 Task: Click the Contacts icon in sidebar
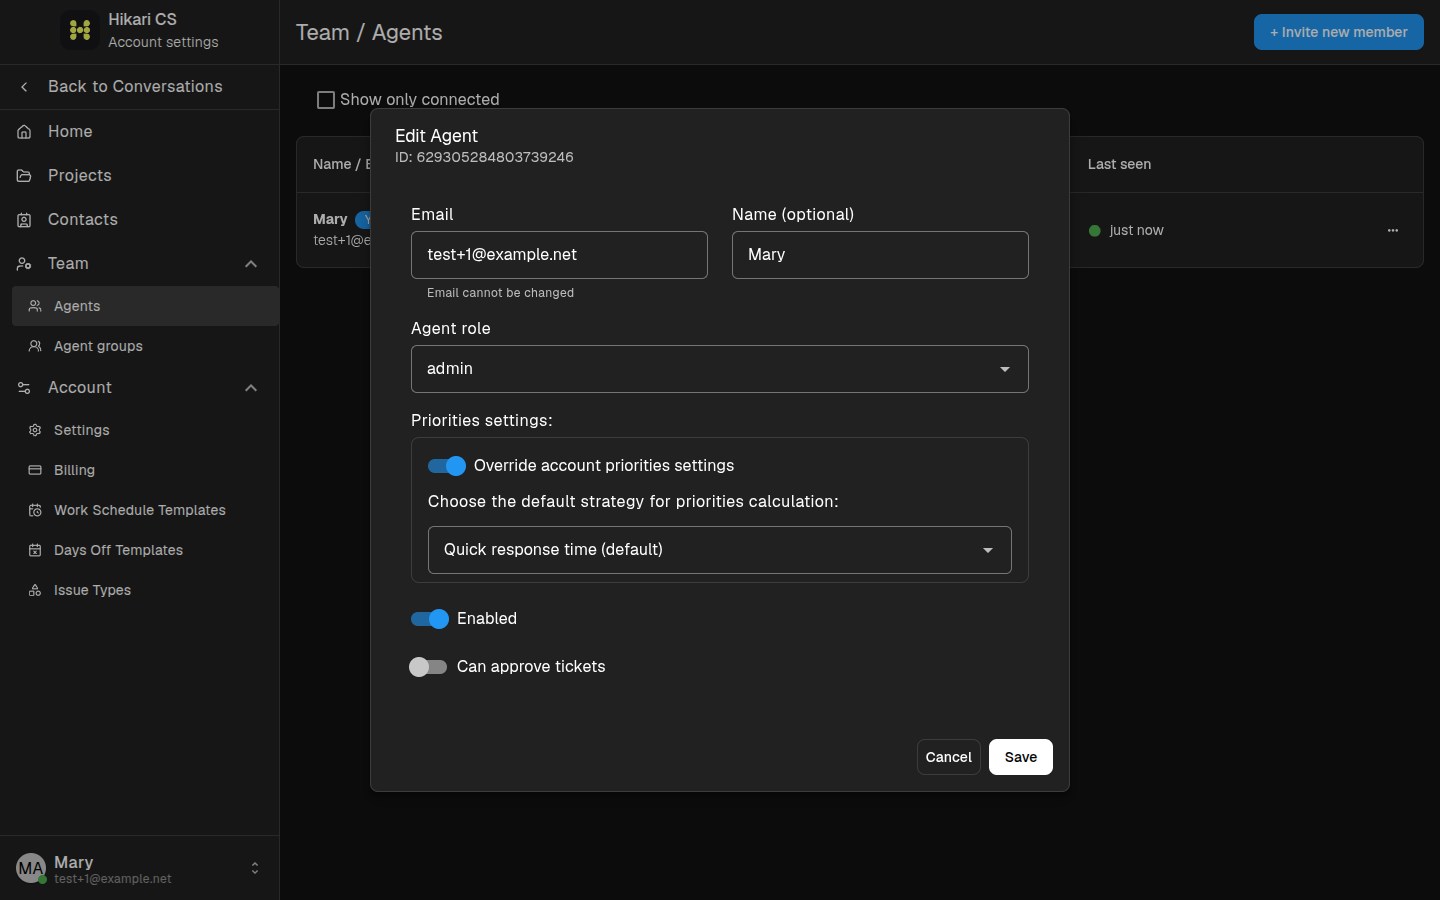pyautogui.click(x=24, y=220)
